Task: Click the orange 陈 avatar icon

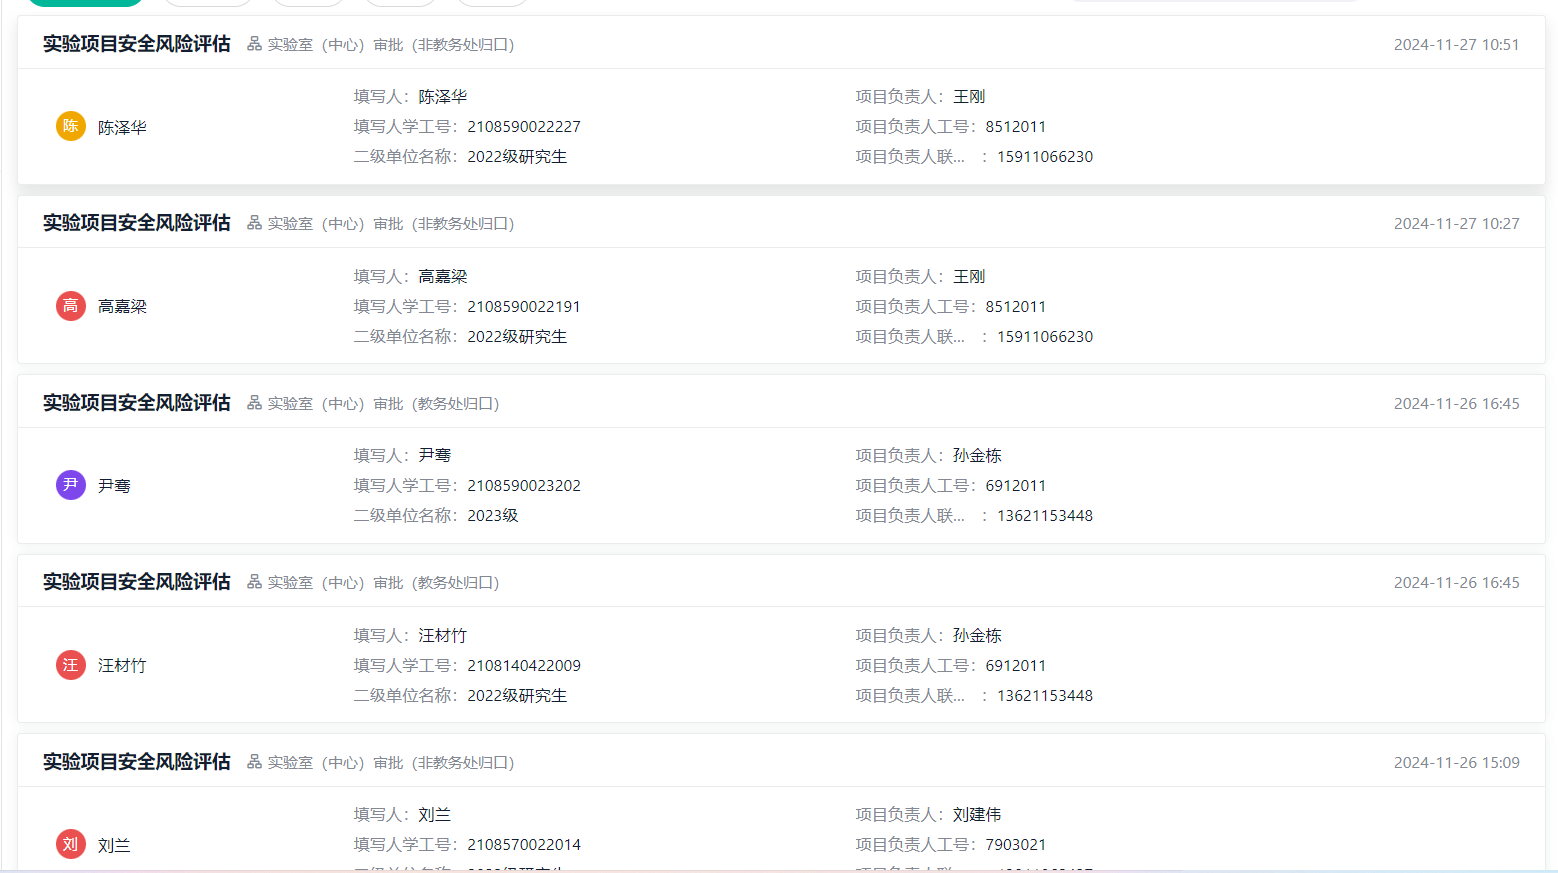Action: pos(70,126)
